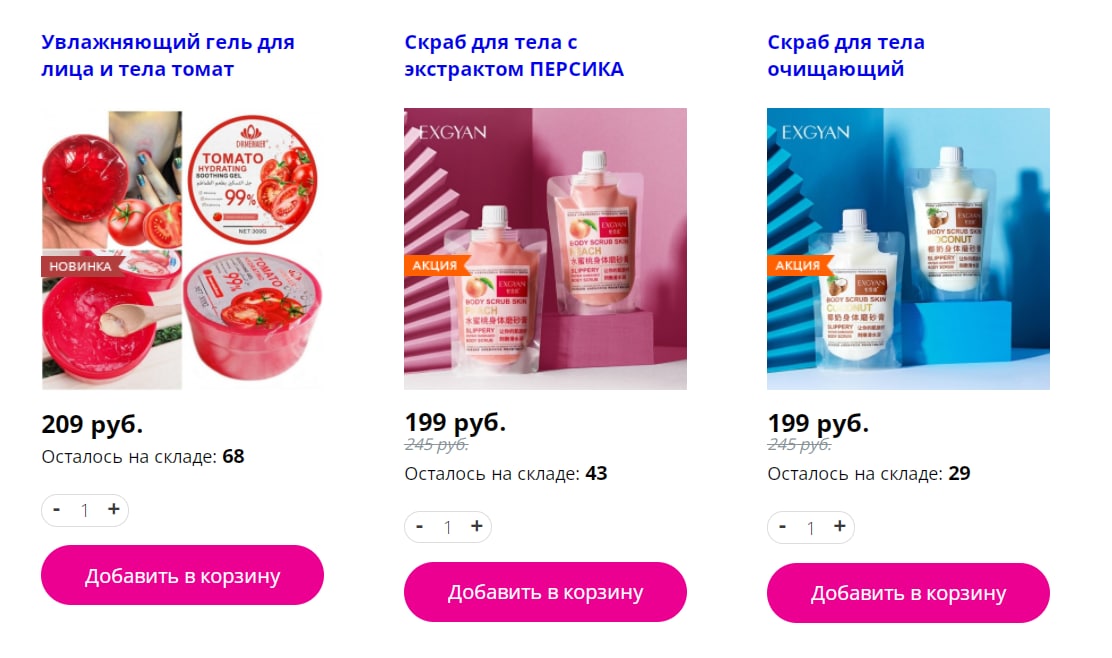
Task: Open 'Скраб для тела с экстрактом ПЕРСИКА' link
Action: coord(514,55)
